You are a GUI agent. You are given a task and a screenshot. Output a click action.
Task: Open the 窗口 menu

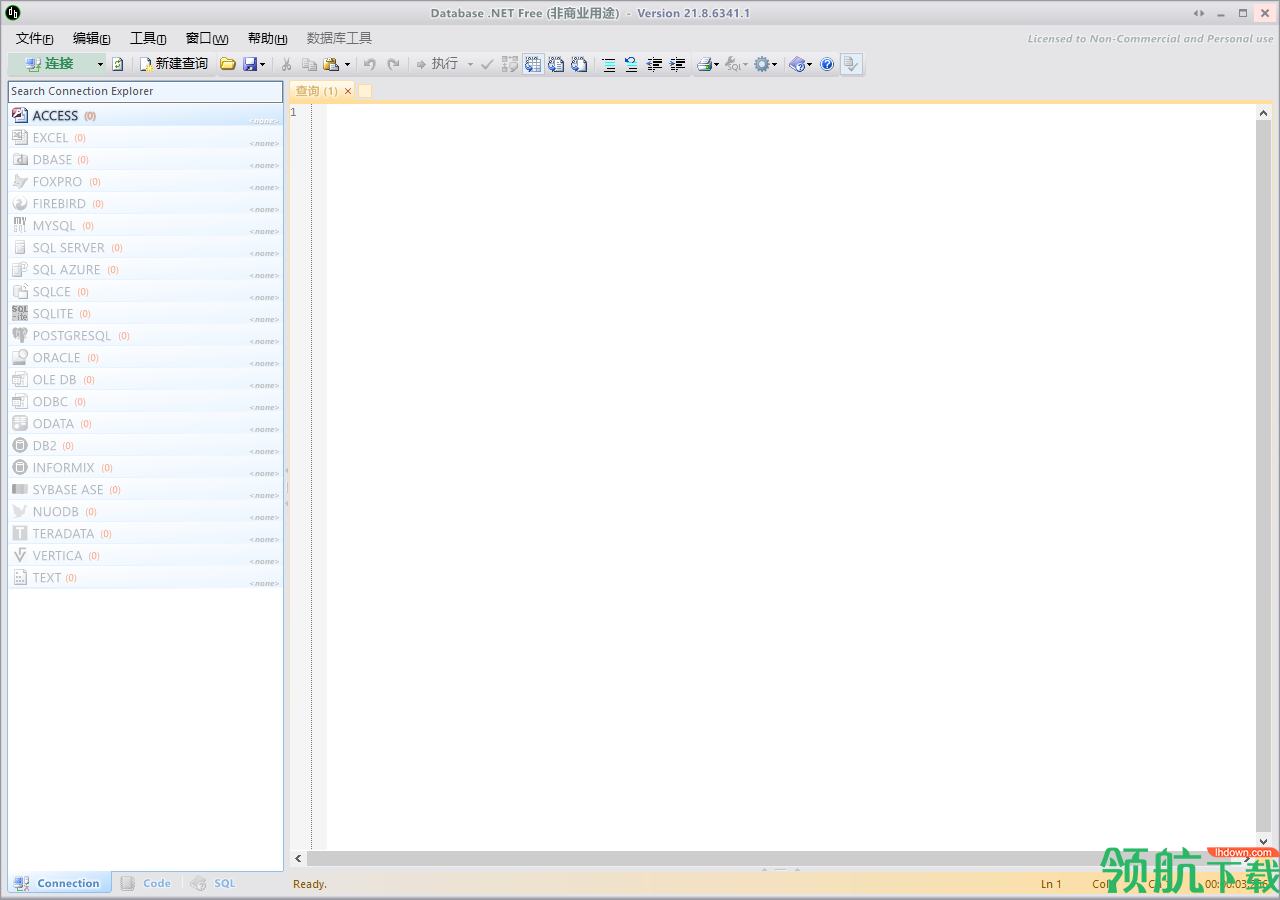(207, 38)
